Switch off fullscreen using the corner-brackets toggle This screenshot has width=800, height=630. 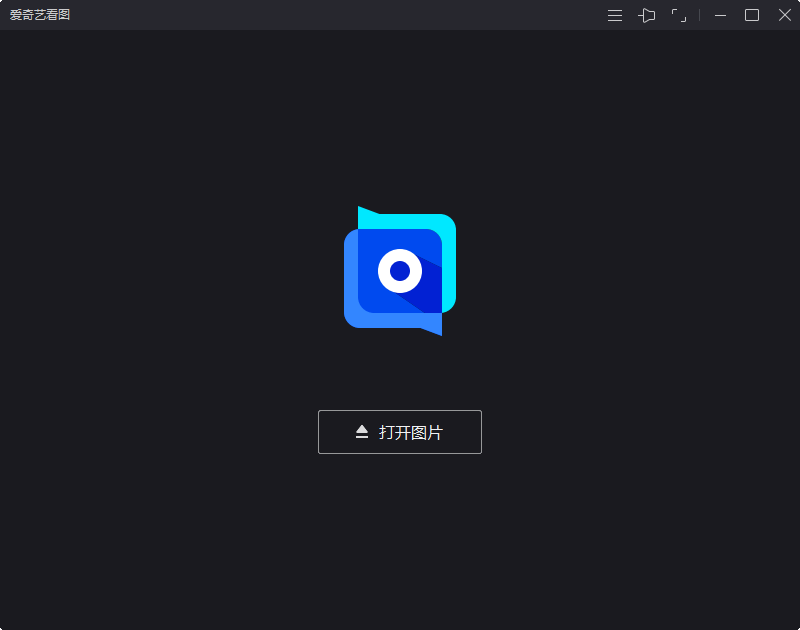681,15
